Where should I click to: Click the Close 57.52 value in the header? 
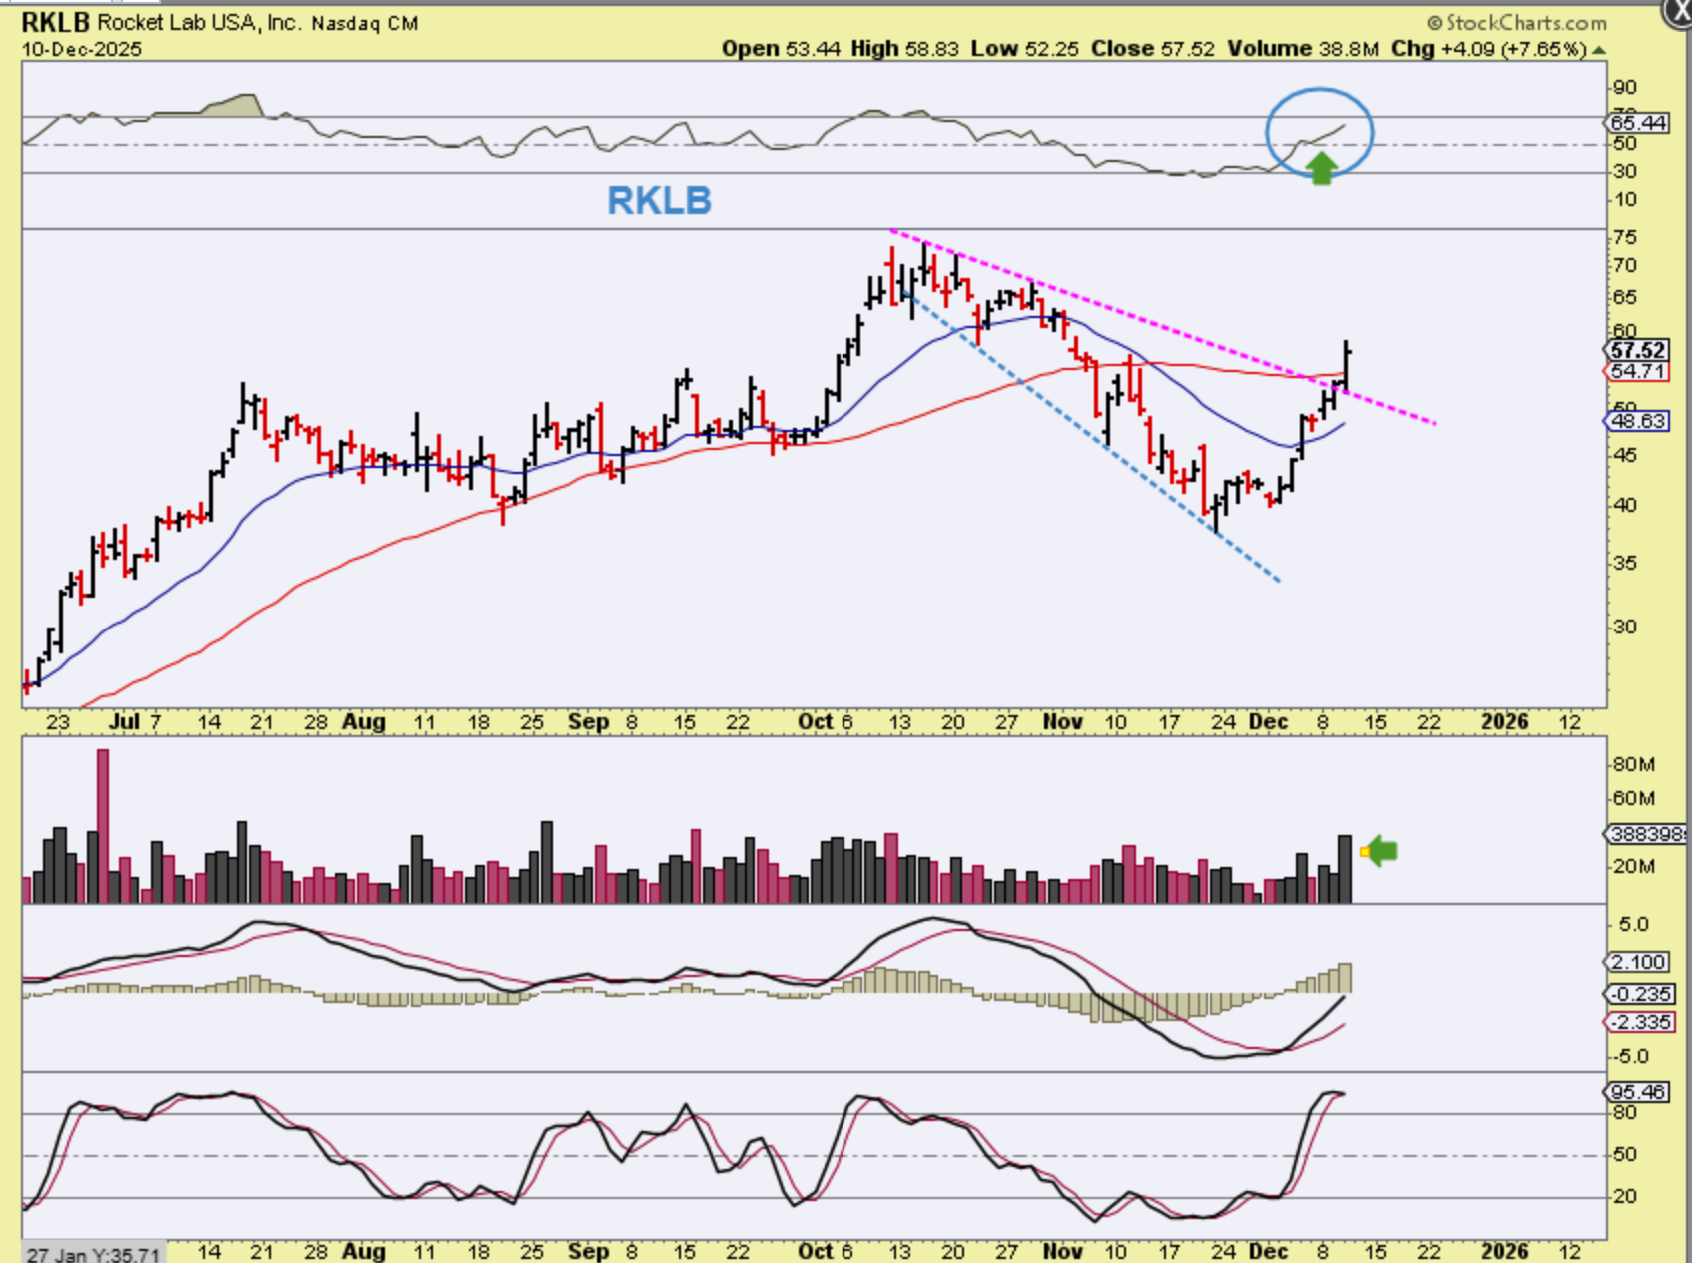coord(1152,48)
